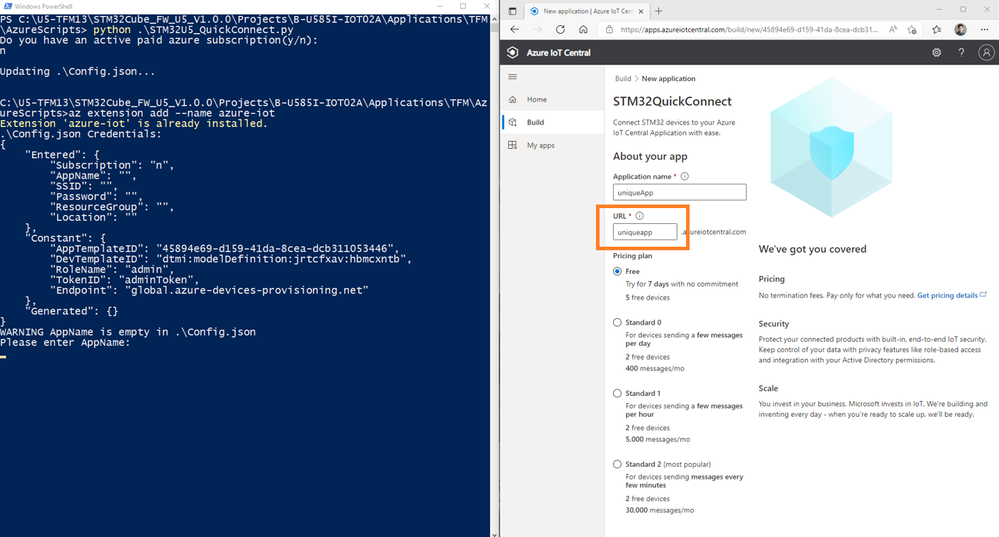999x537 pixels.
Task: Open Azure IoT Central settings gear
Action: tap(937, 53)
